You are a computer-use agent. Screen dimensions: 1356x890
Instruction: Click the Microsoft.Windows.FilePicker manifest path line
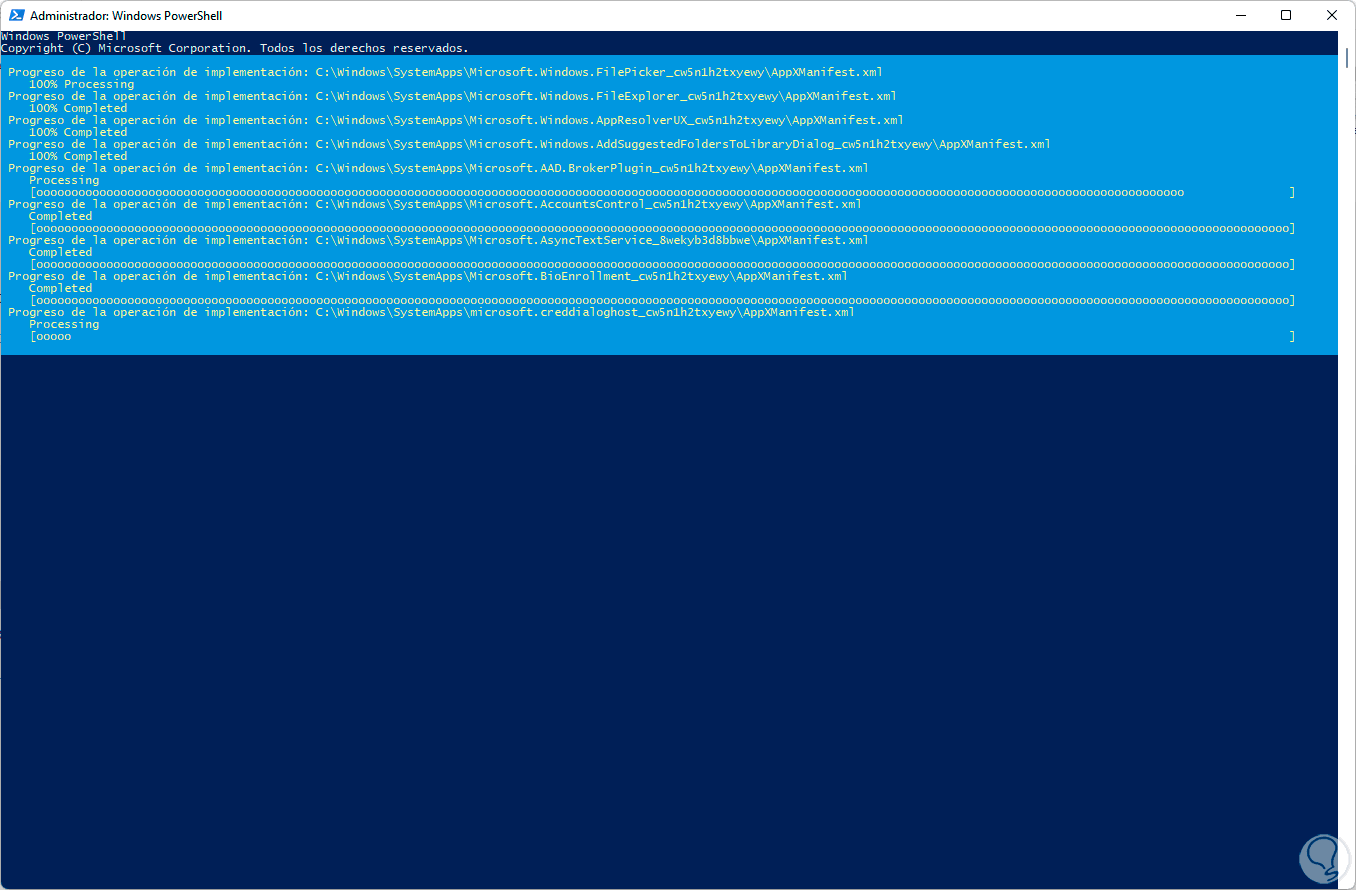445,72
